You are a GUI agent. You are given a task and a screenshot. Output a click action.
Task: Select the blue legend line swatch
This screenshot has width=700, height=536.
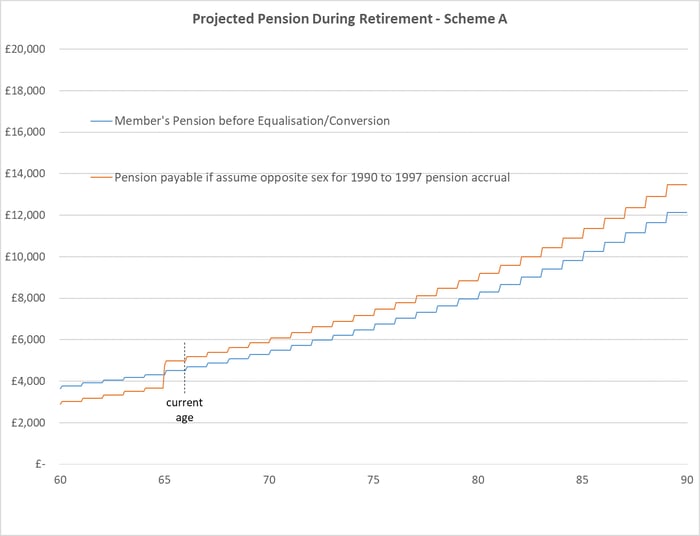[100, 121]
